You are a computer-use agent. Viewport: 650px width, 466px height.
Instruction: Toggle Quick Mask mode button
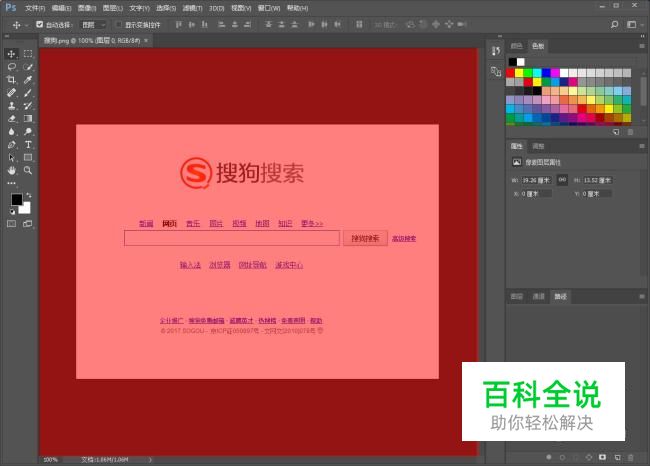11,224
